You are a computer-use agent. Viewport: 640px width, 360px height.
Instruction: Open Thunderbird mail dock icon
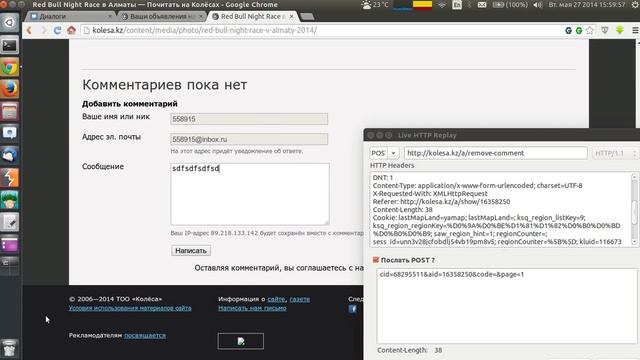(9, 155)
